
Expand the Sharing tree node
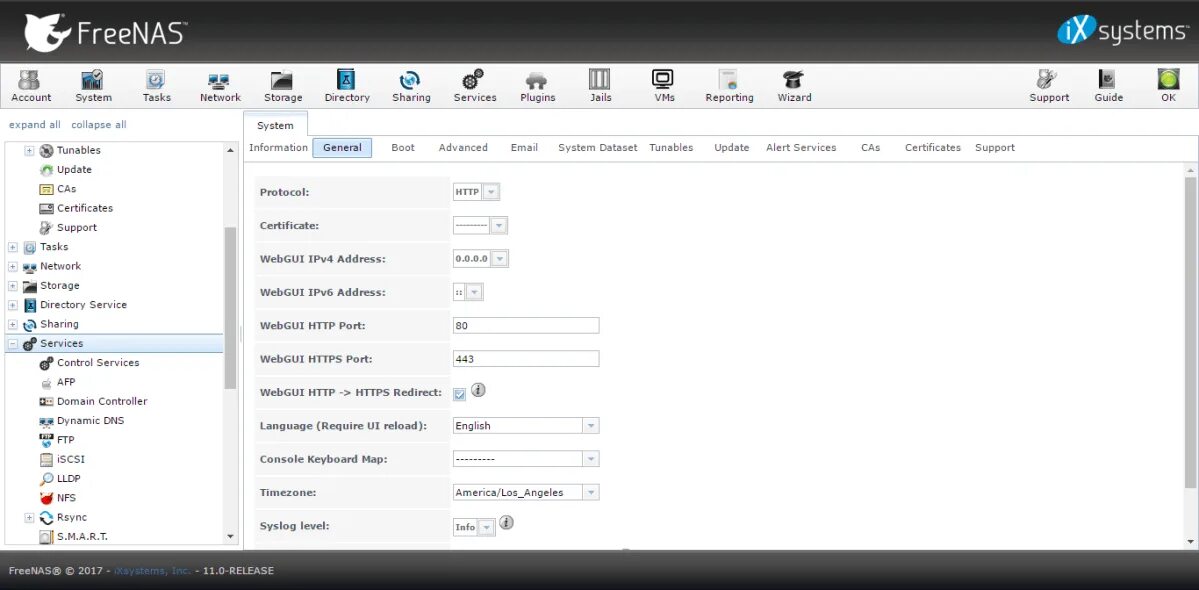tap(12, 324)
